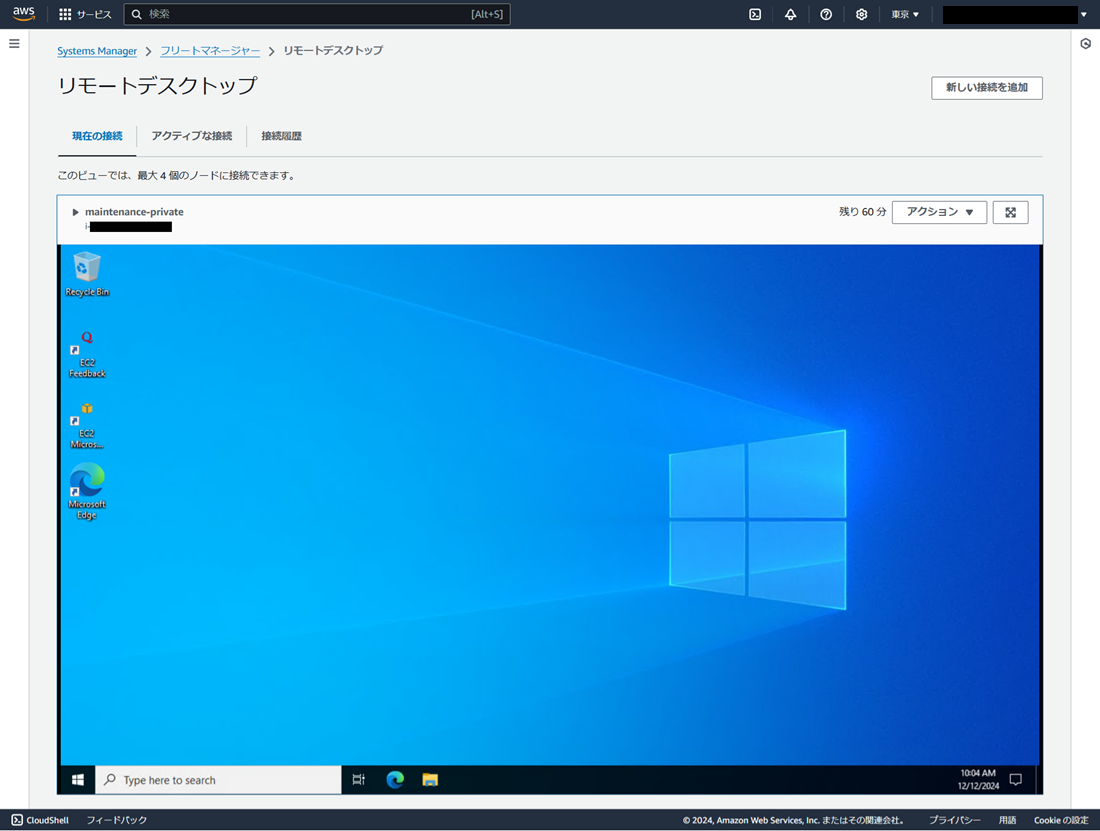Open the 東京 region dropdown

coord(905,14)
